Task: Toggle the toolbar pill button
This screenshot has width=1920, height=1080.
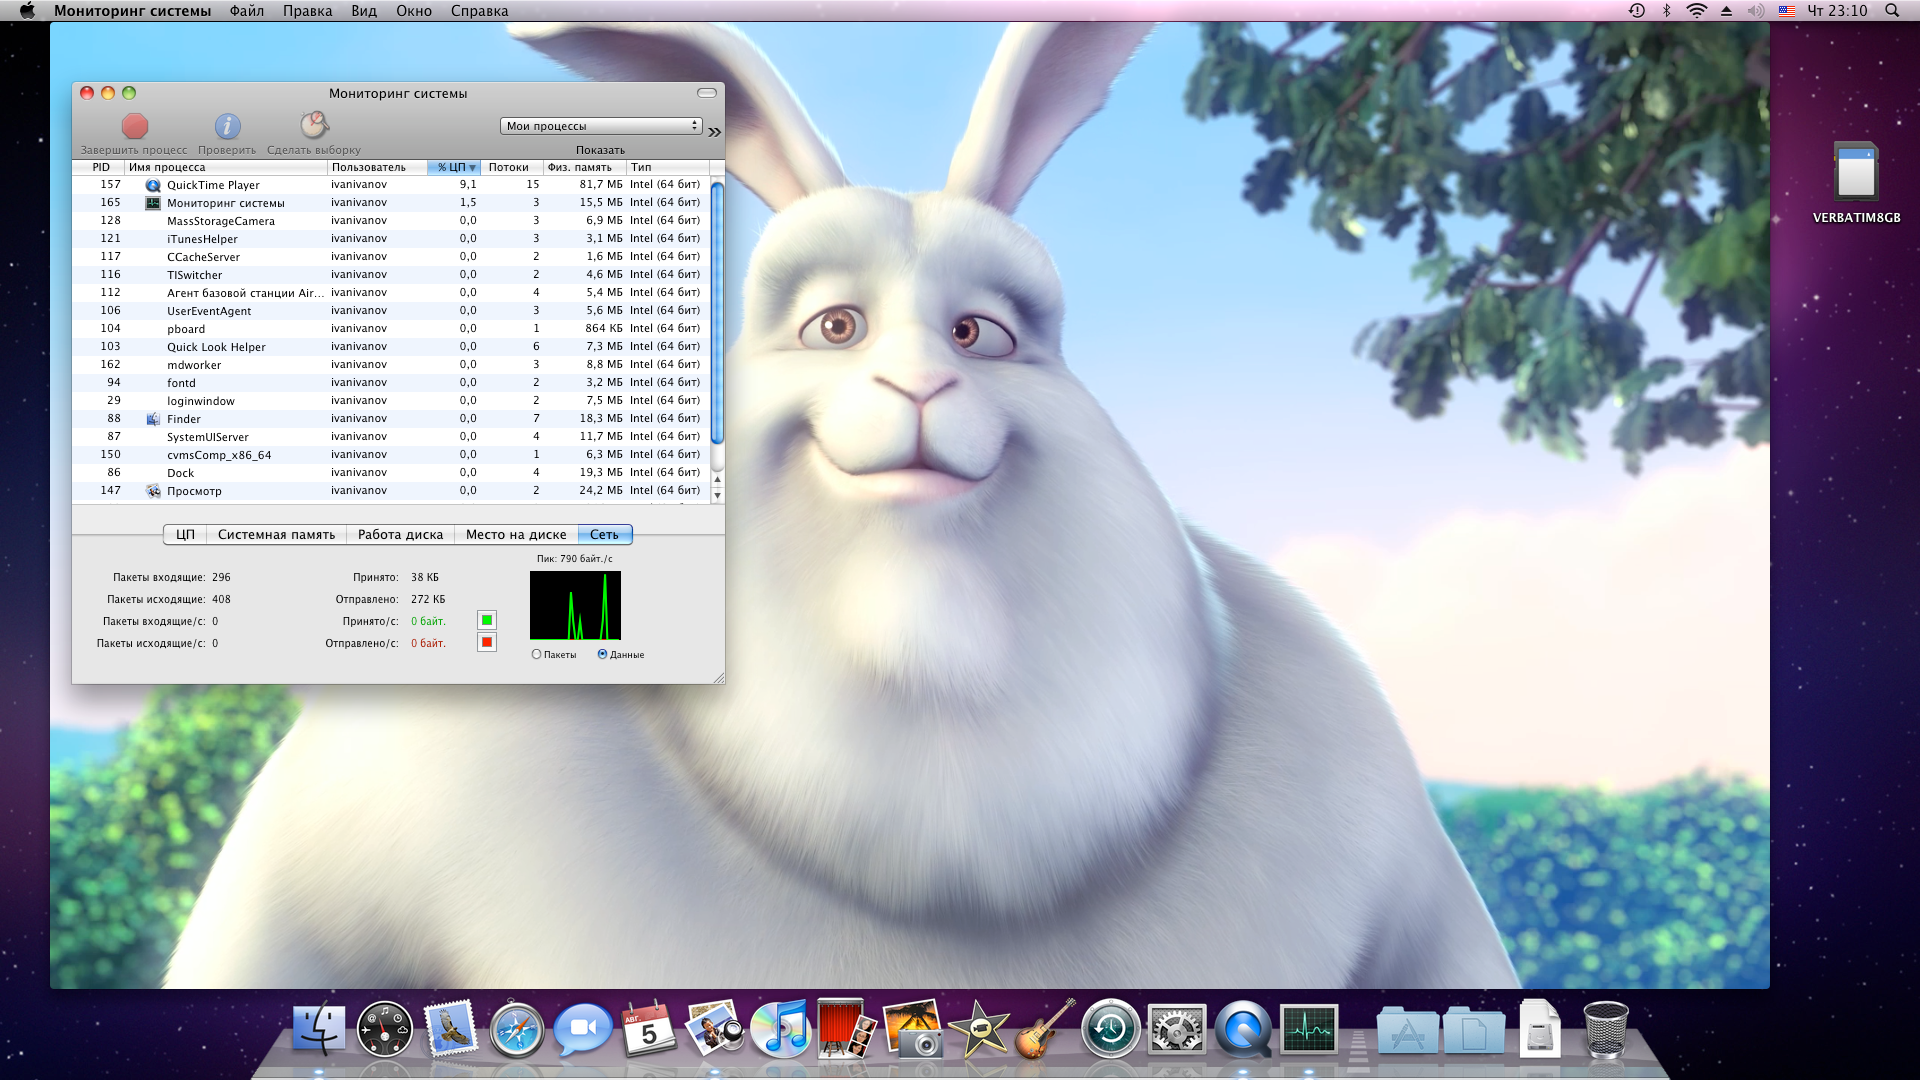Action: click(707, 93)
